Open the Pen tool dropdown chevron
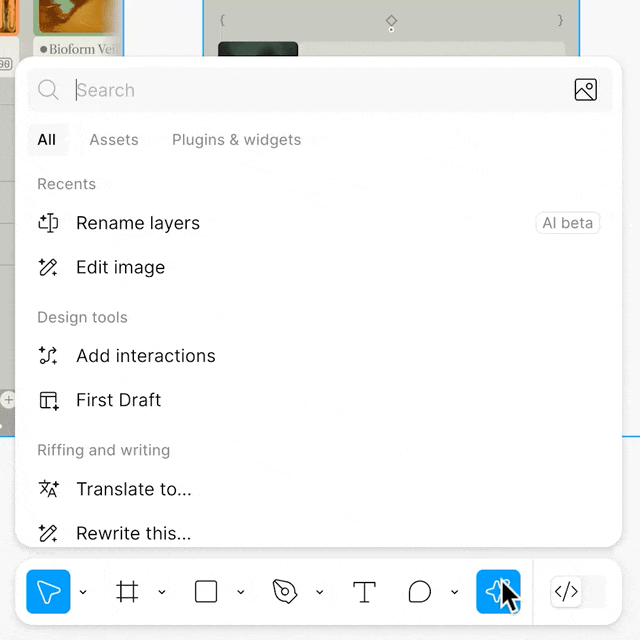Image resolution: width=640 pixels, height=640 pixels. click(x=320, y=592)
